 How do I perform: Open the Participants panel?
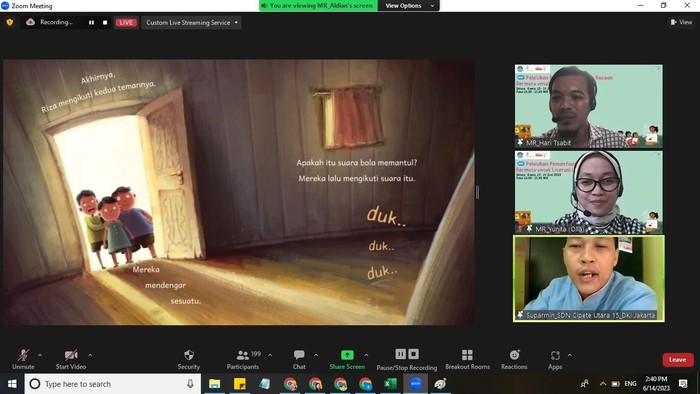pos(242,359)
